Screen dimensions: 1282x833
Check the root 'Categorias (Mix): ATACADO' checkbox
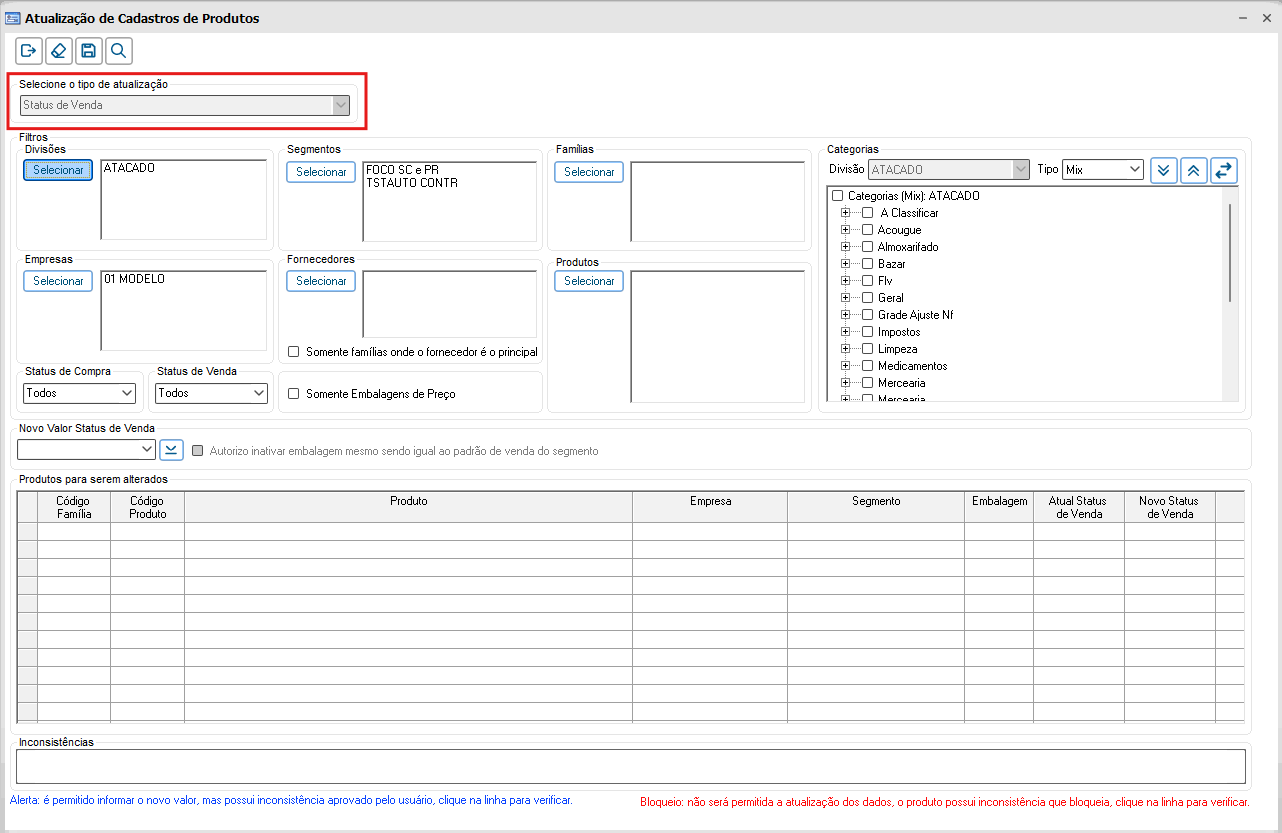(x=838, y=196)
